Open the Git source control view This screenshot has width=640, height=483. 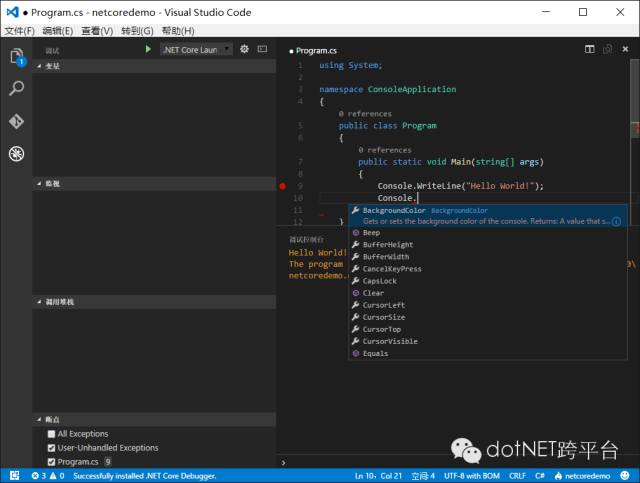pos(16,121)
